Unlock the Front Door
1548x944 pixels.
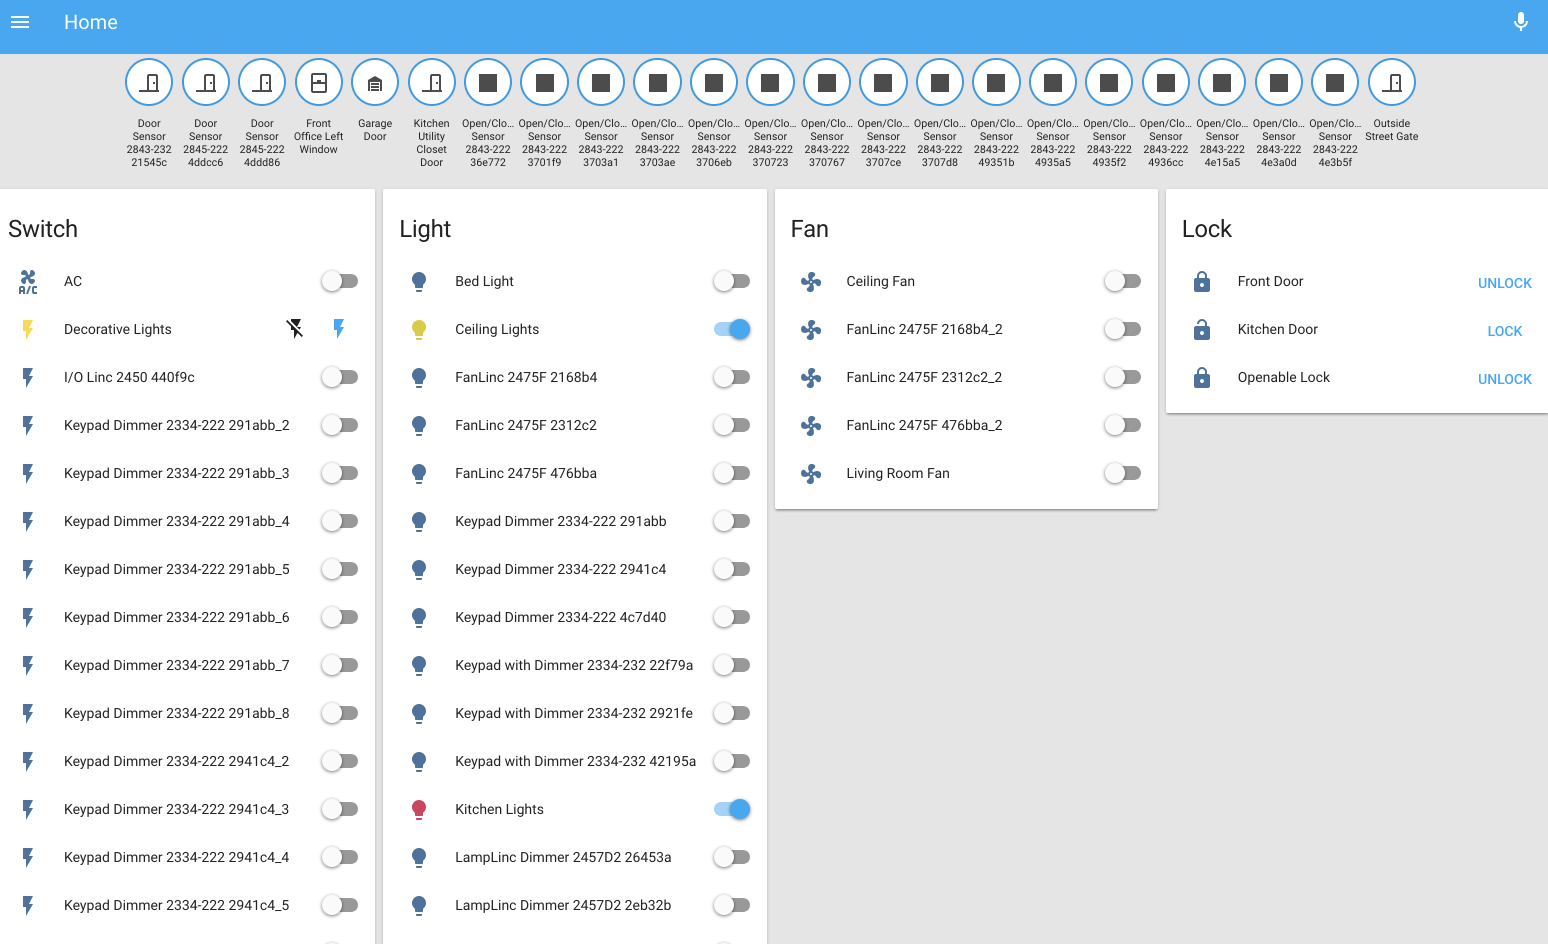click(1504, 283)
